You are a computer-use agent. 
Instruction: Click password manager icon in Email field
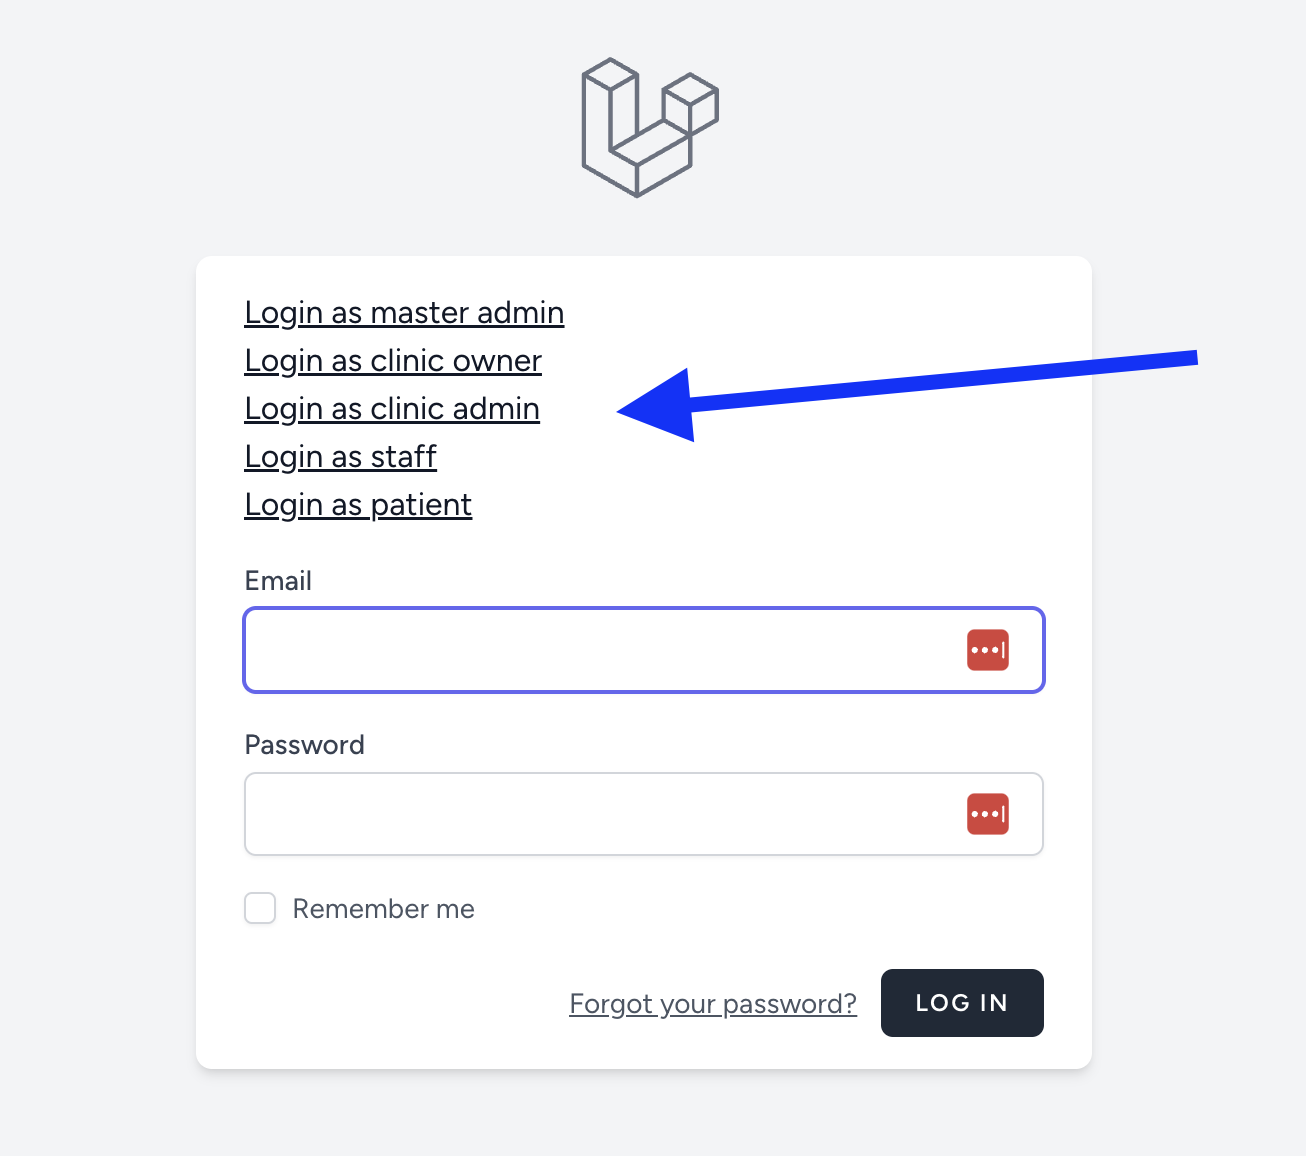point(987,650)
